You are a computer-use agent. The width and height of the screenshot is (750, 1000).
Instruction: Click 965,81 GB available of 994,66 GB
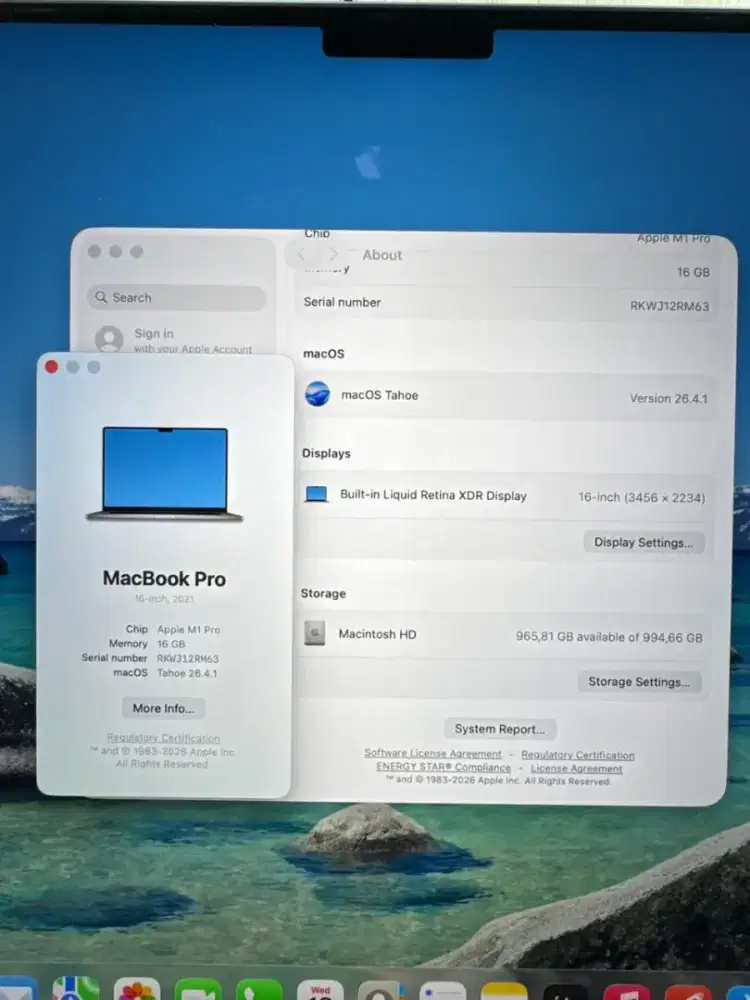pos(609,636)
